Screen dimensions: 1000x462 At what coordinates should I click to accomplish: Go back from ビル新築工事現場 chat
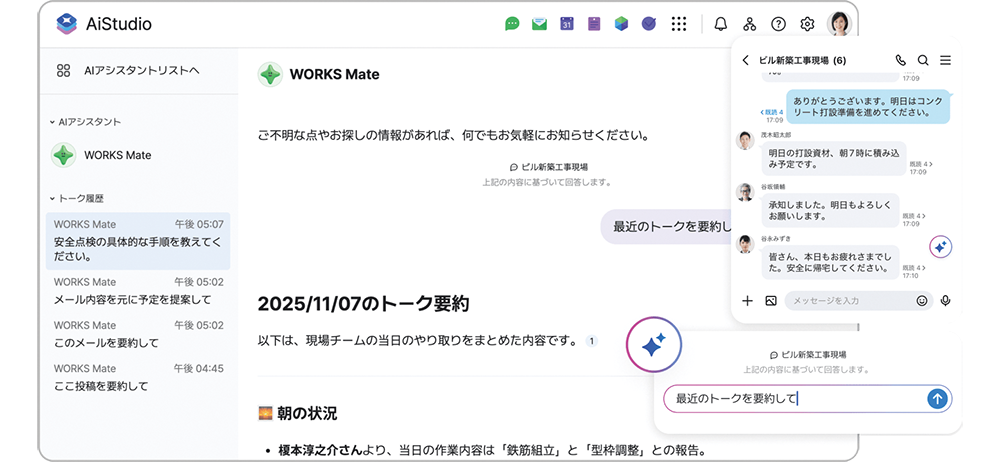point(746,61)
